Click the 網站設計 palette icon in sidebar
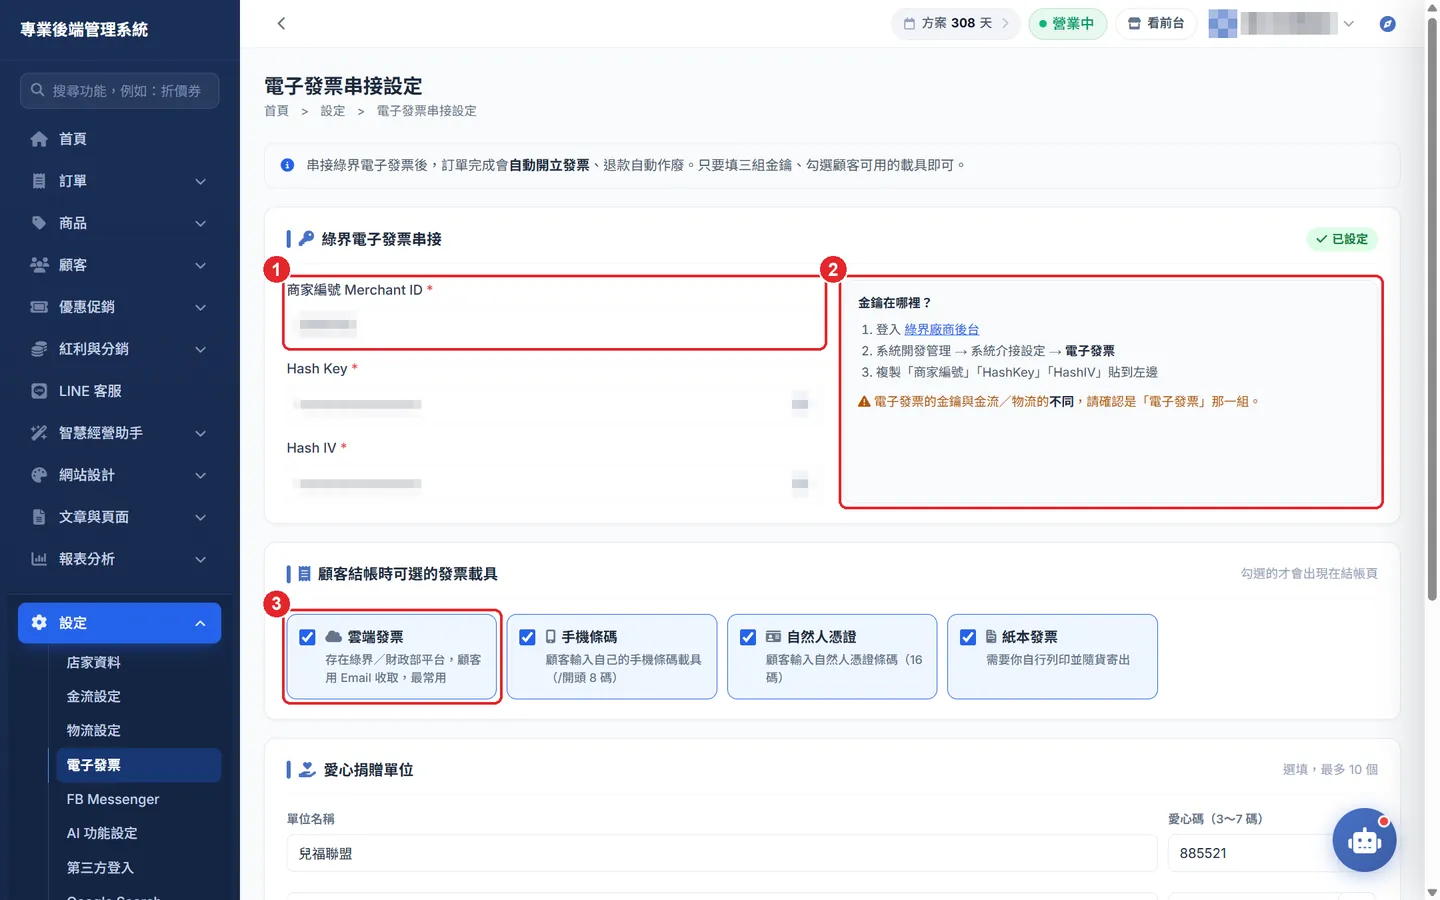Viewport: 1440px width, 900px height. pos(39,475)
